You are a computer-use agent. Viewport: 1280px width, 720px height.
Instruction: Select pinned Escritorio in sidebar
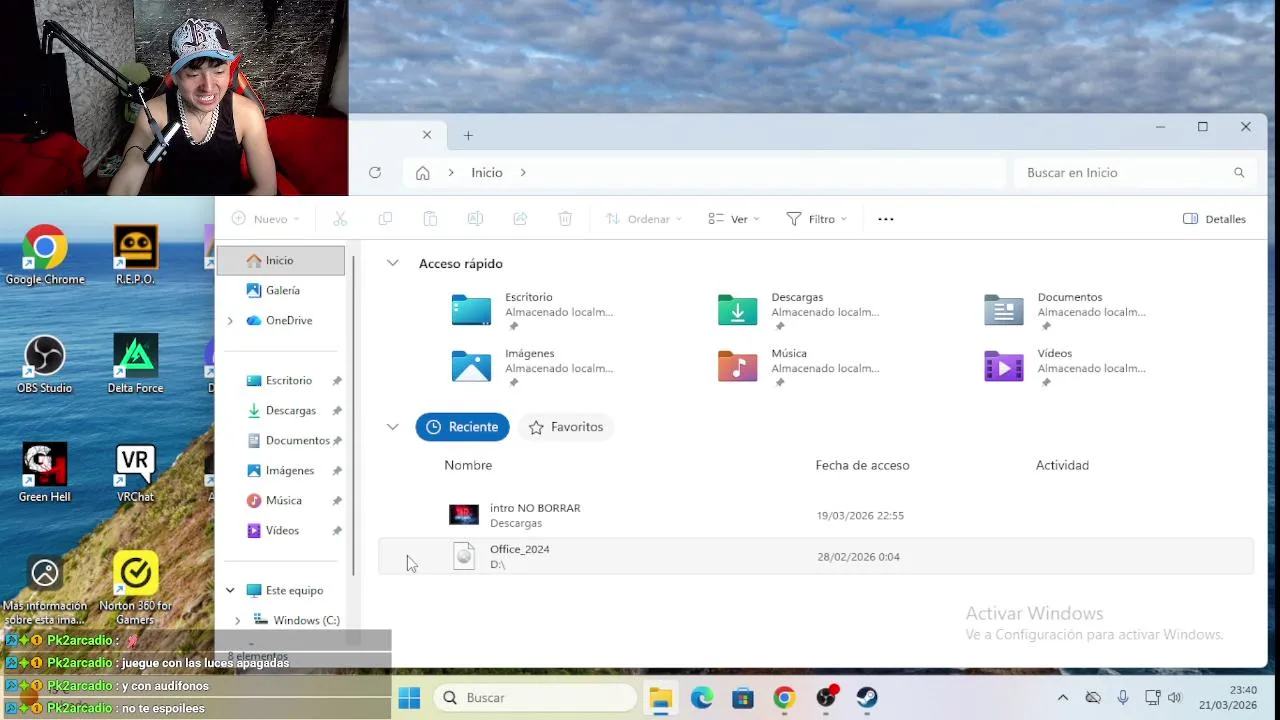(289, 381)
